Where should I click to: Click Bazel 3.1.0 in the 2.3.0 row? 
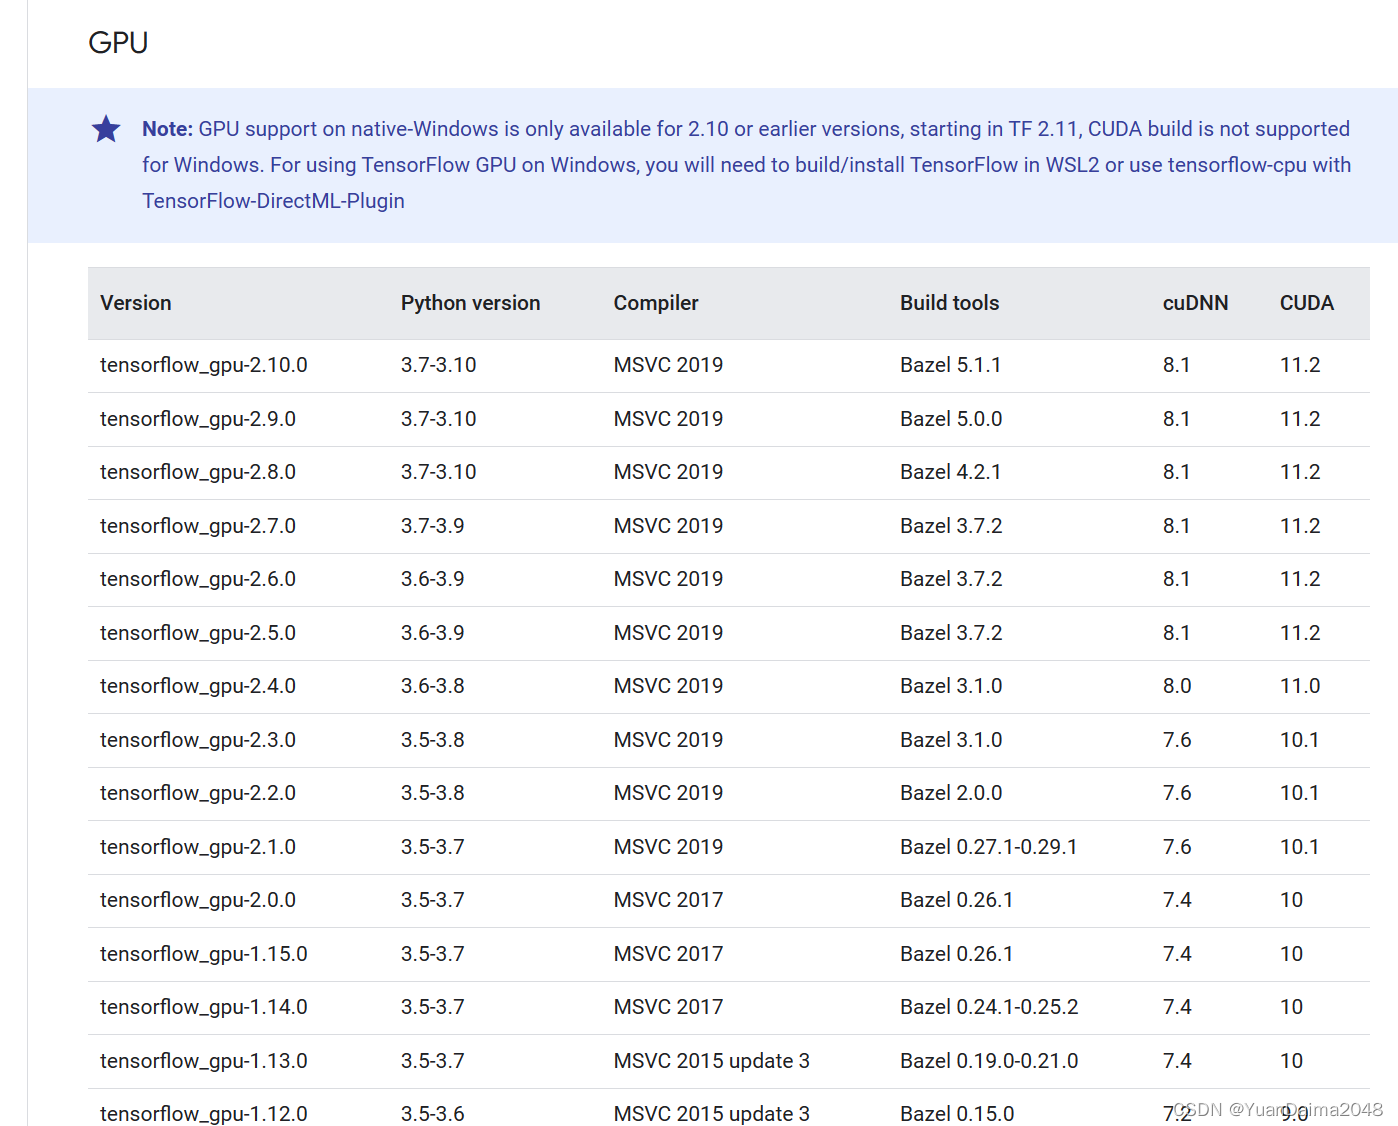tap(951, 740)
